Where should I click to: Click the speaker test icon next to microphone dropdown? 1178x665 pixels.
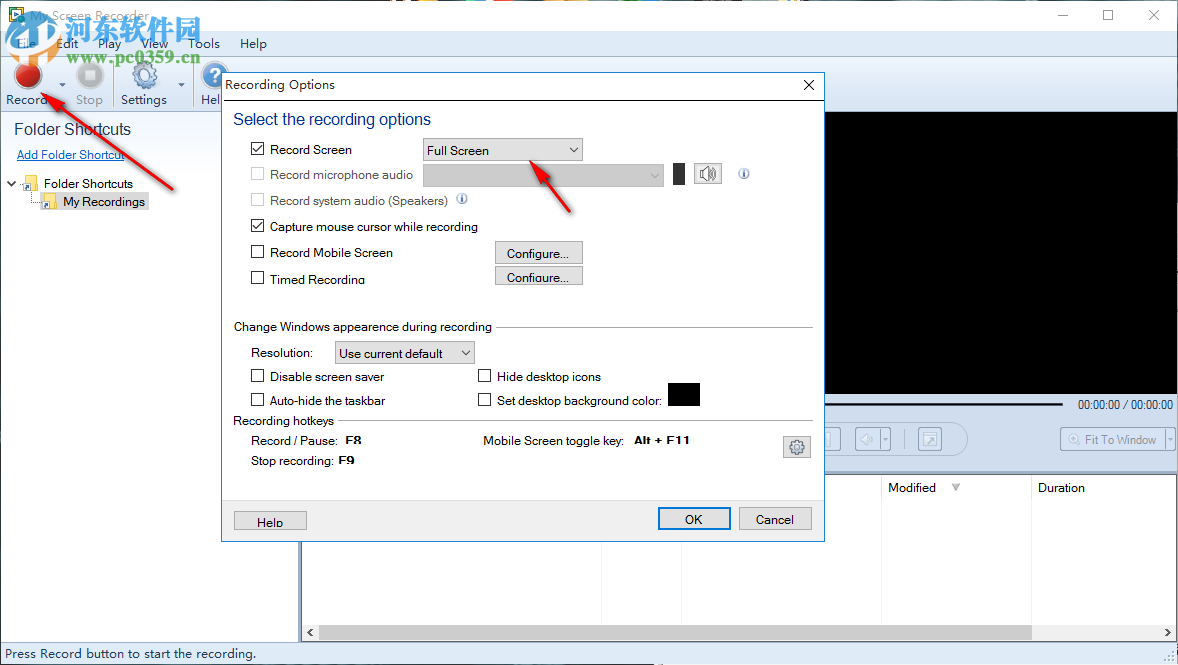[708, 173]
